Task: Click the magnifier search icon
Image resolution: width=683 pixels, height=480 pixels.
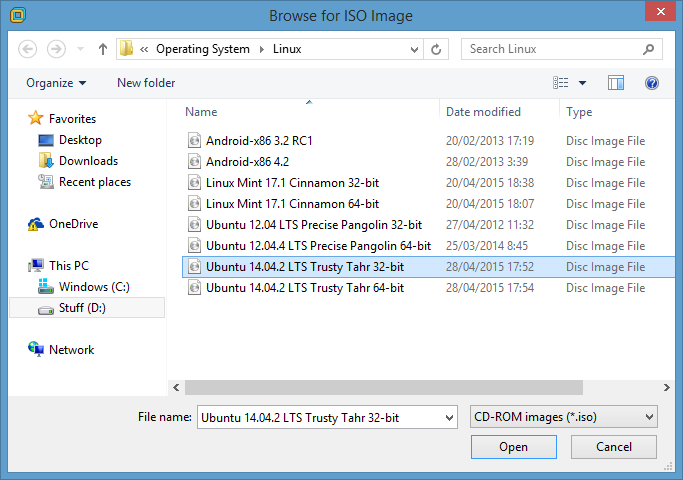Action: (x=648, y=49)
